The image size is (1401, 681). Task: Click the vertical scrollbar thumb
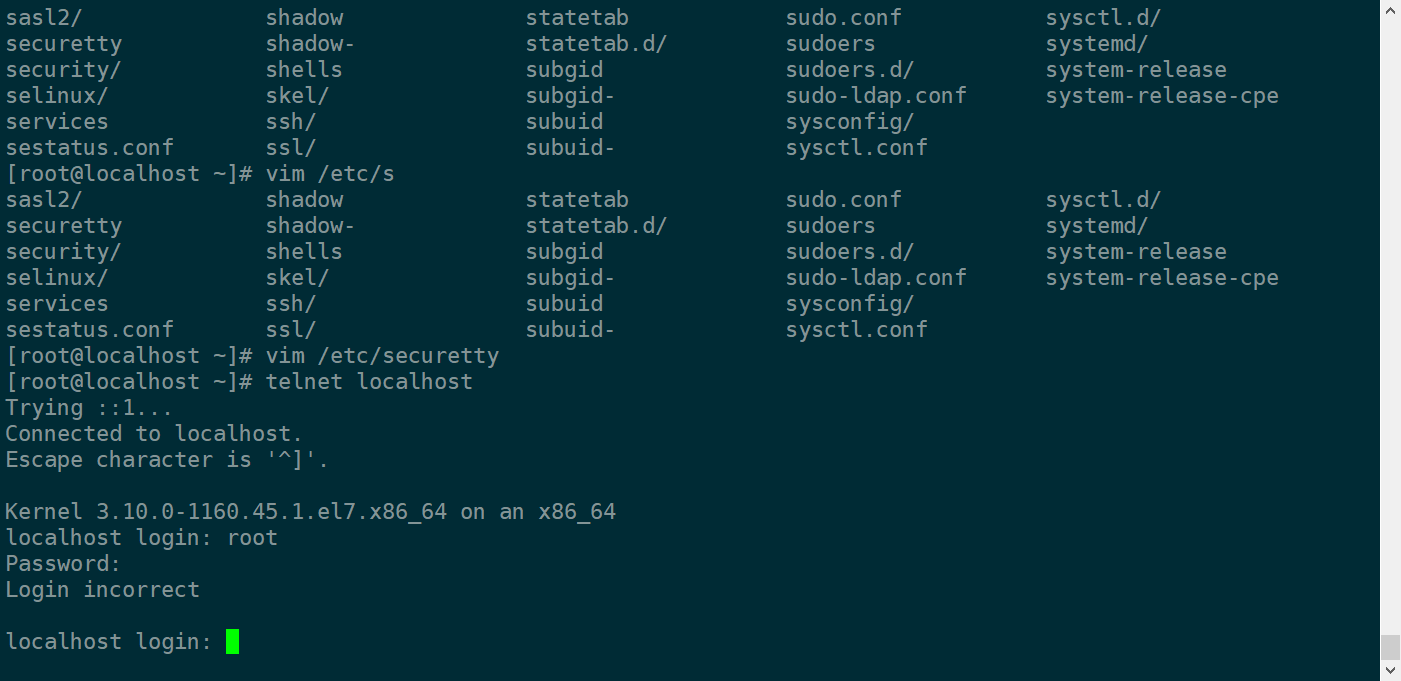point(1390,646)
